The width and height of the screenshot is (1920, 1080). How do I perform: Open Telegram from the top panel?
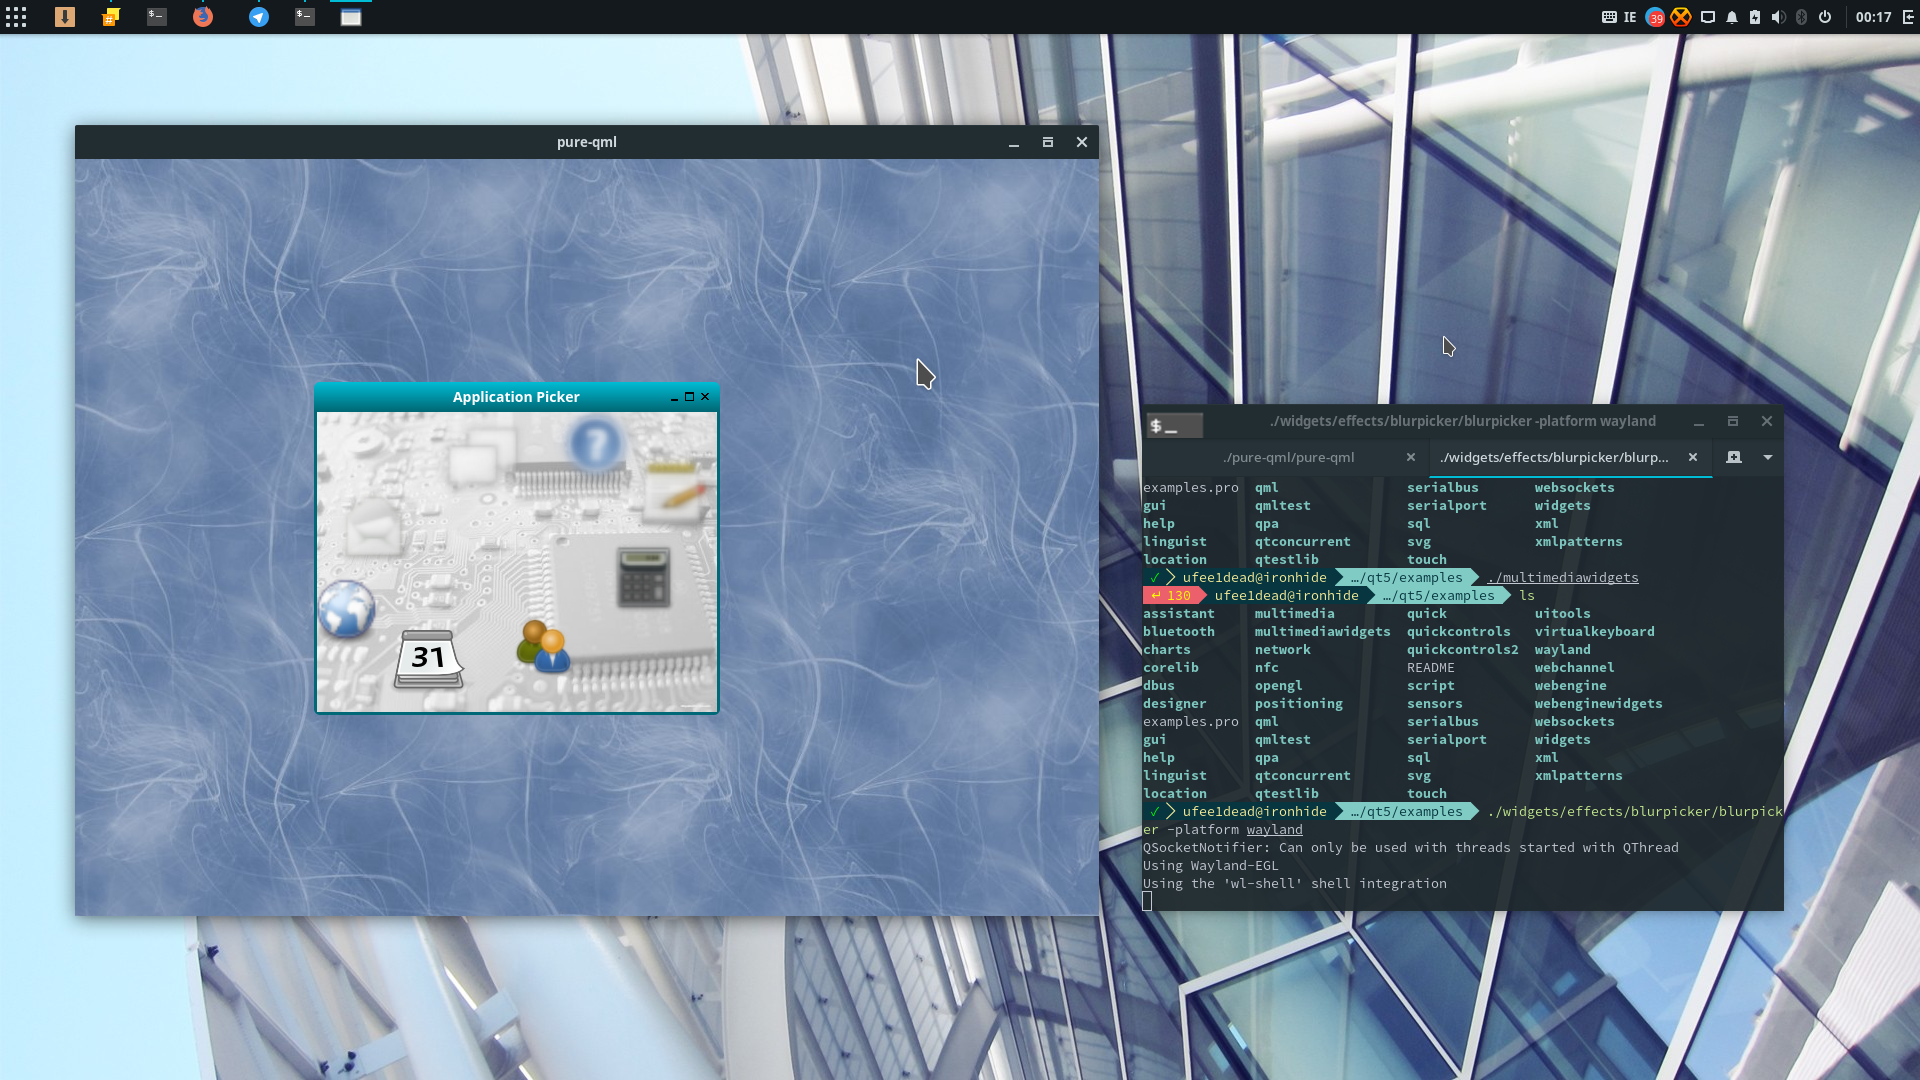(259, 17)
